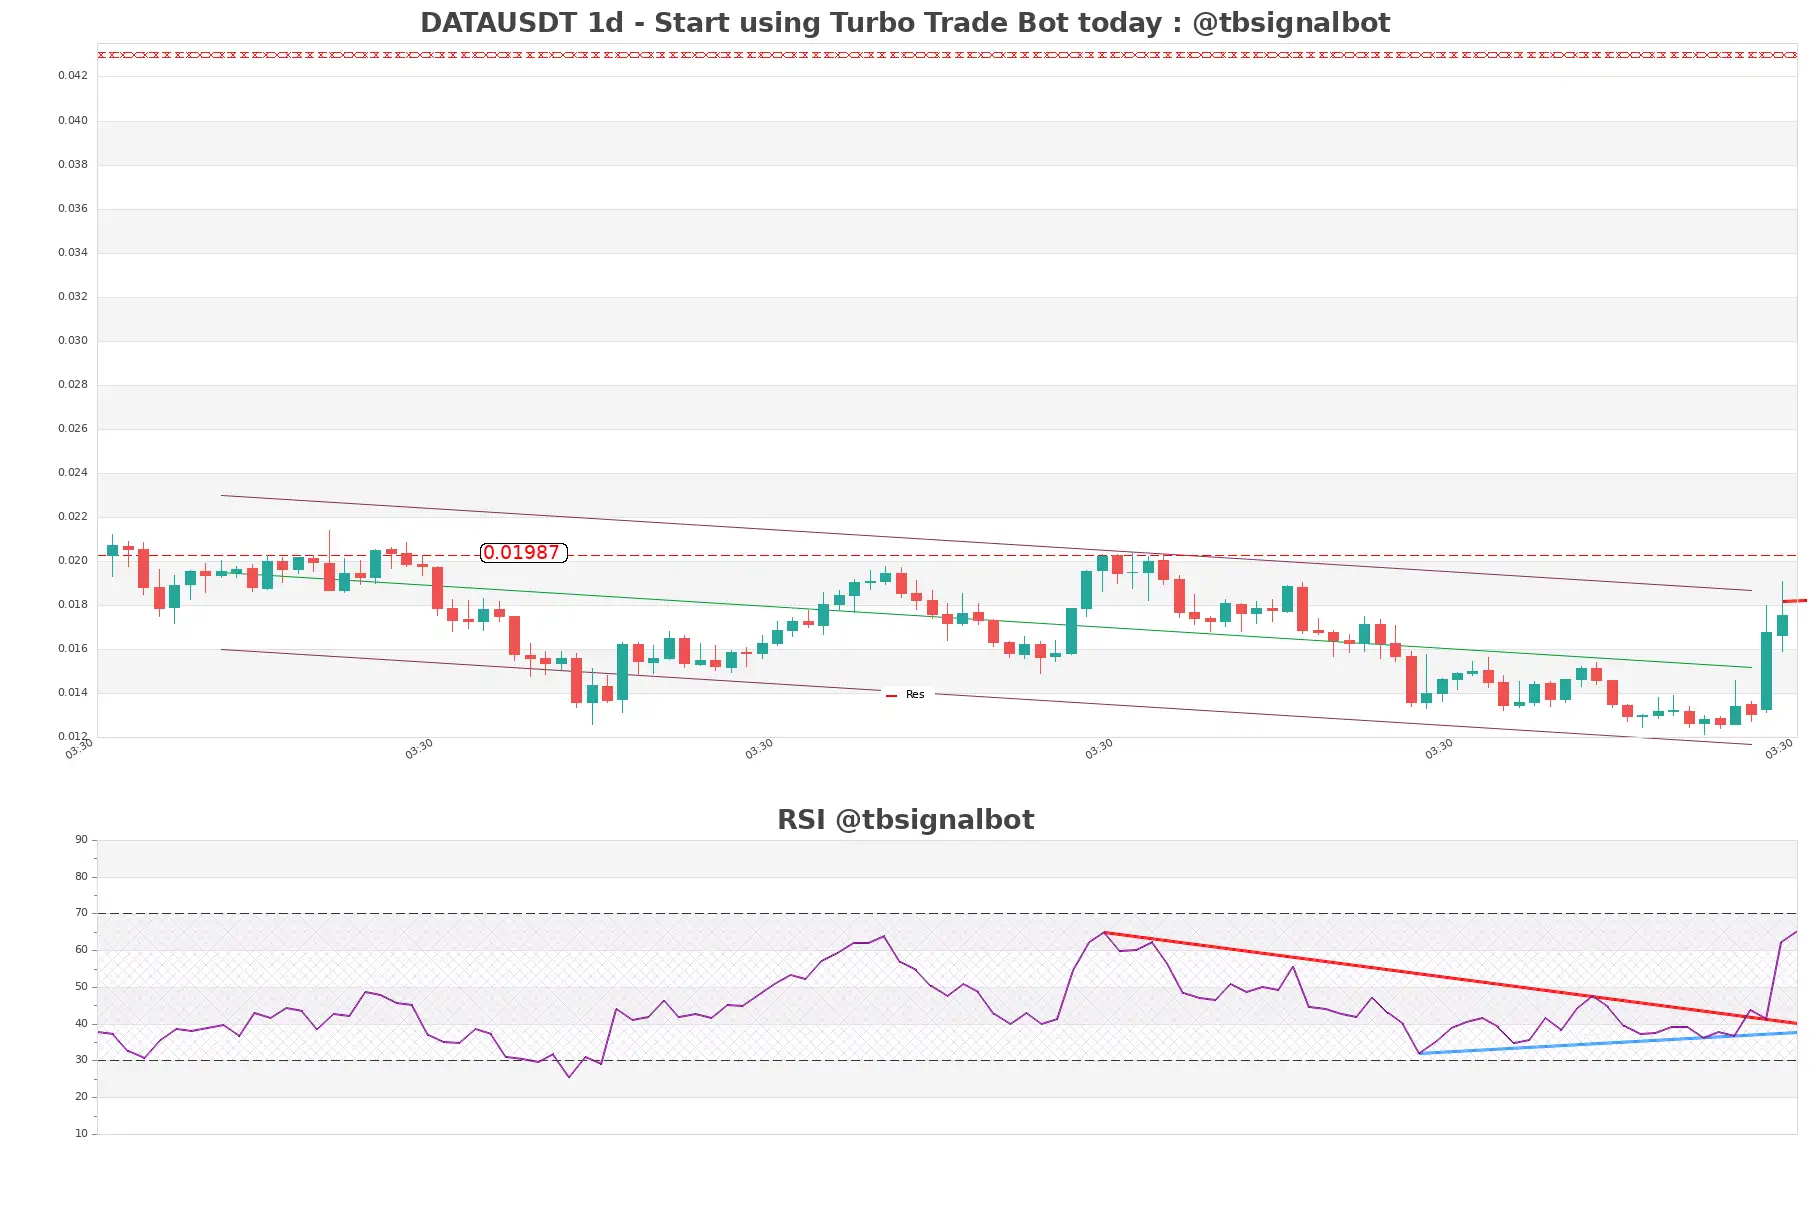Click the 0.028 price axis label
This screenshot has width=1811, height=1208.
[73, 385]
